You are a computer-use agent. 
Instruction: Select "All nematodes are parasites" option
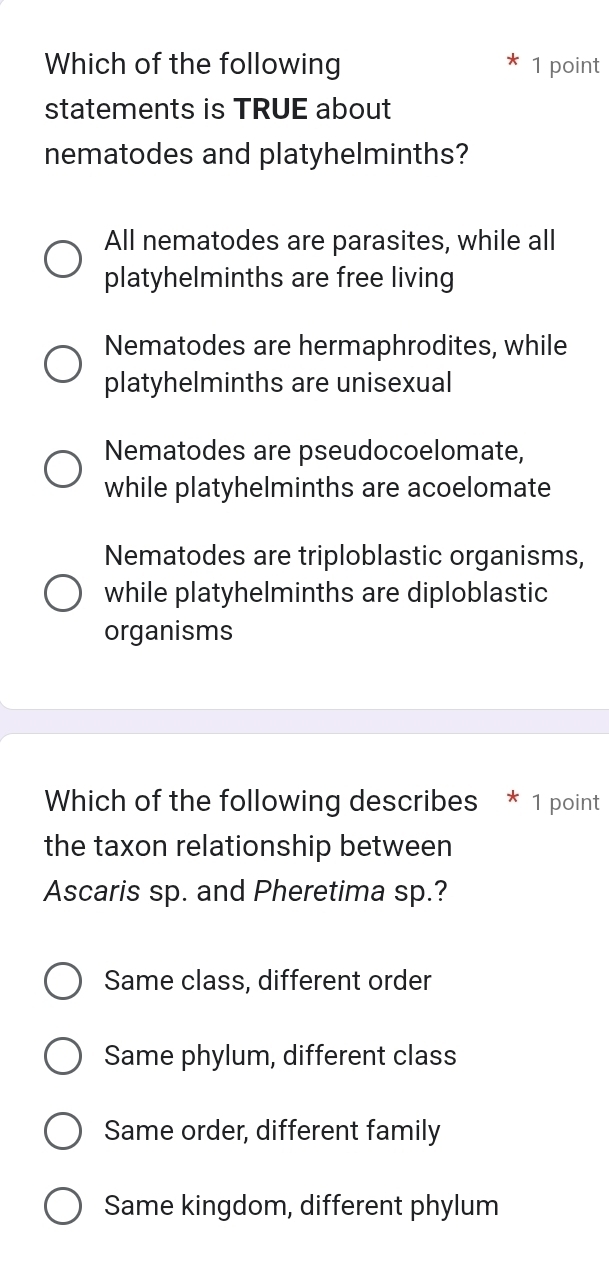[62, 258]
